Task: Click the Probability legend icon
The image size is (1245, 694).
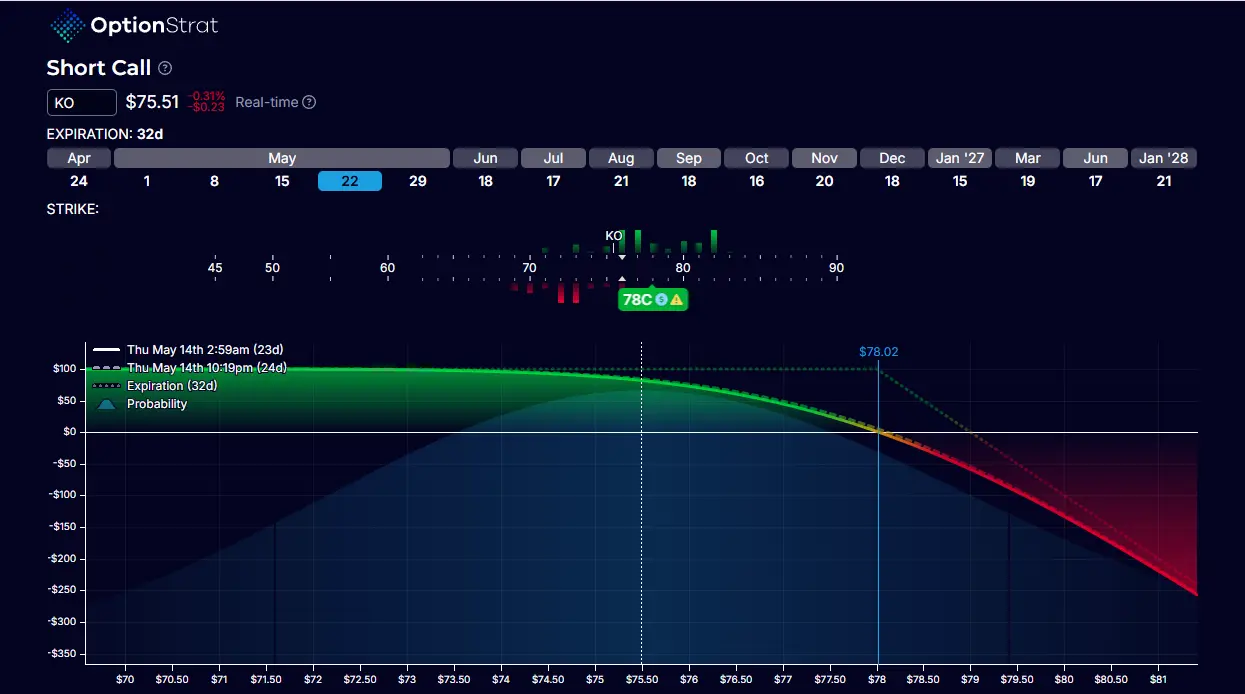Action: coord(107,404)
